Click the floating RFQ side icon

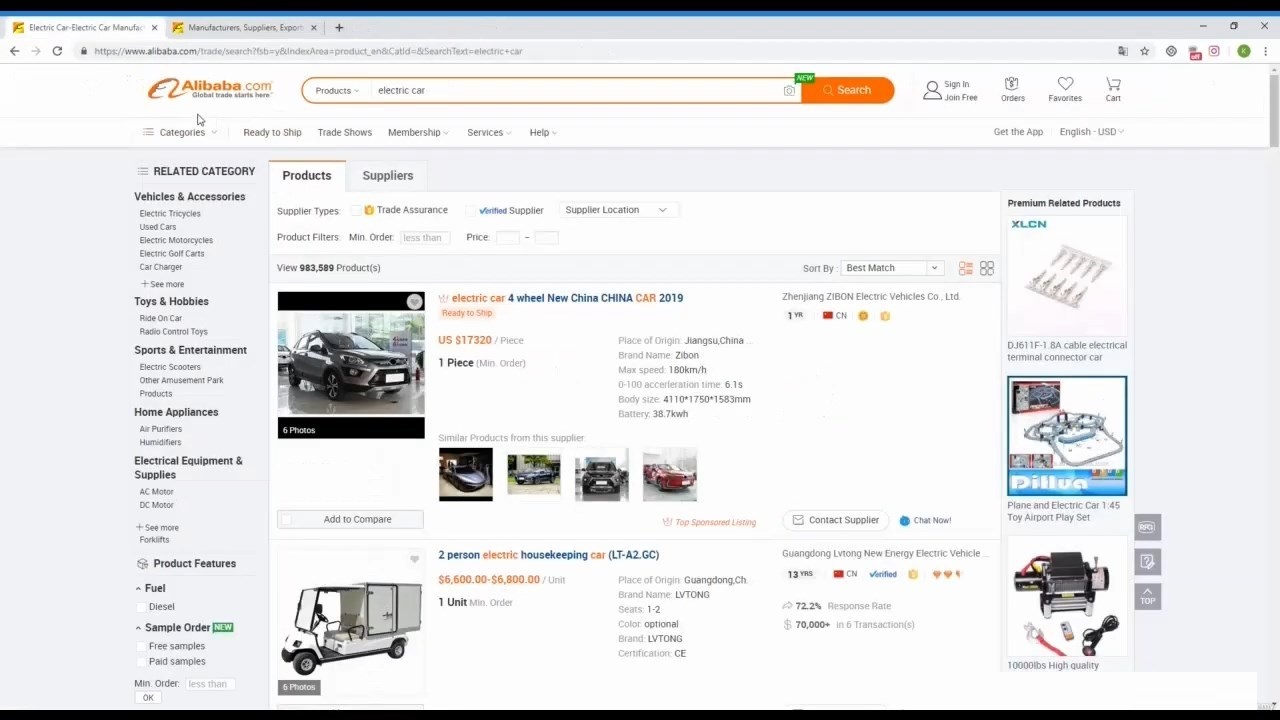(x=1148, y=527)
